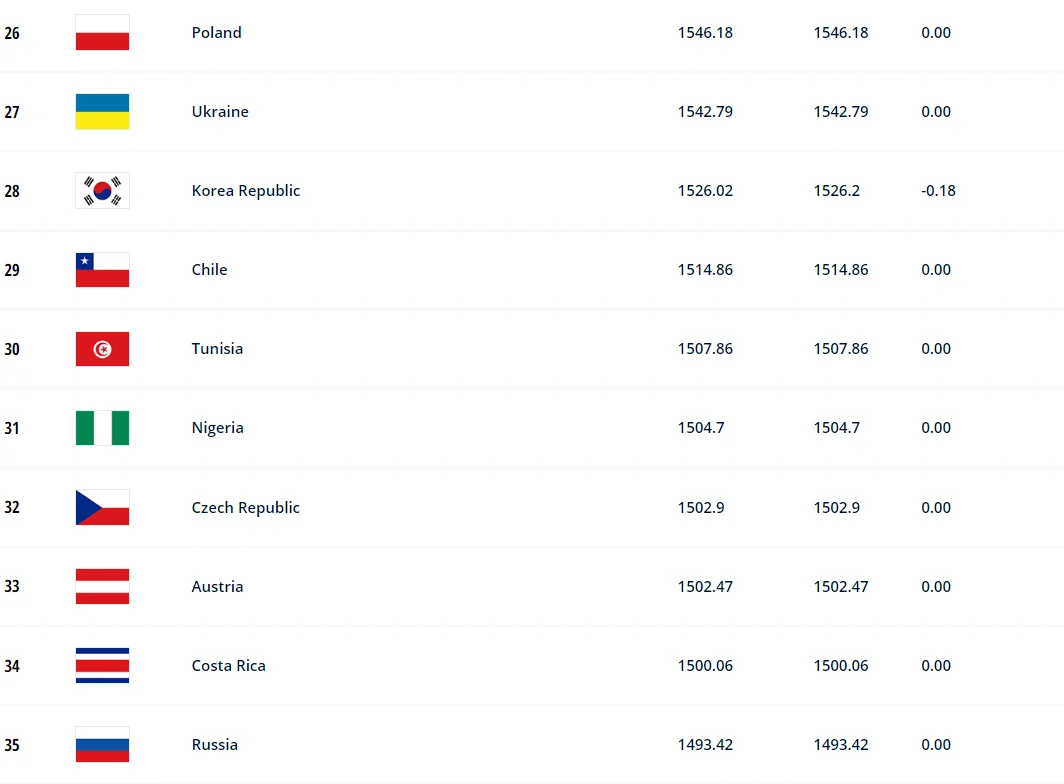Screen dimensions: 1064x784
Task: Click the Ukraine flag icon
Action: 102,112
